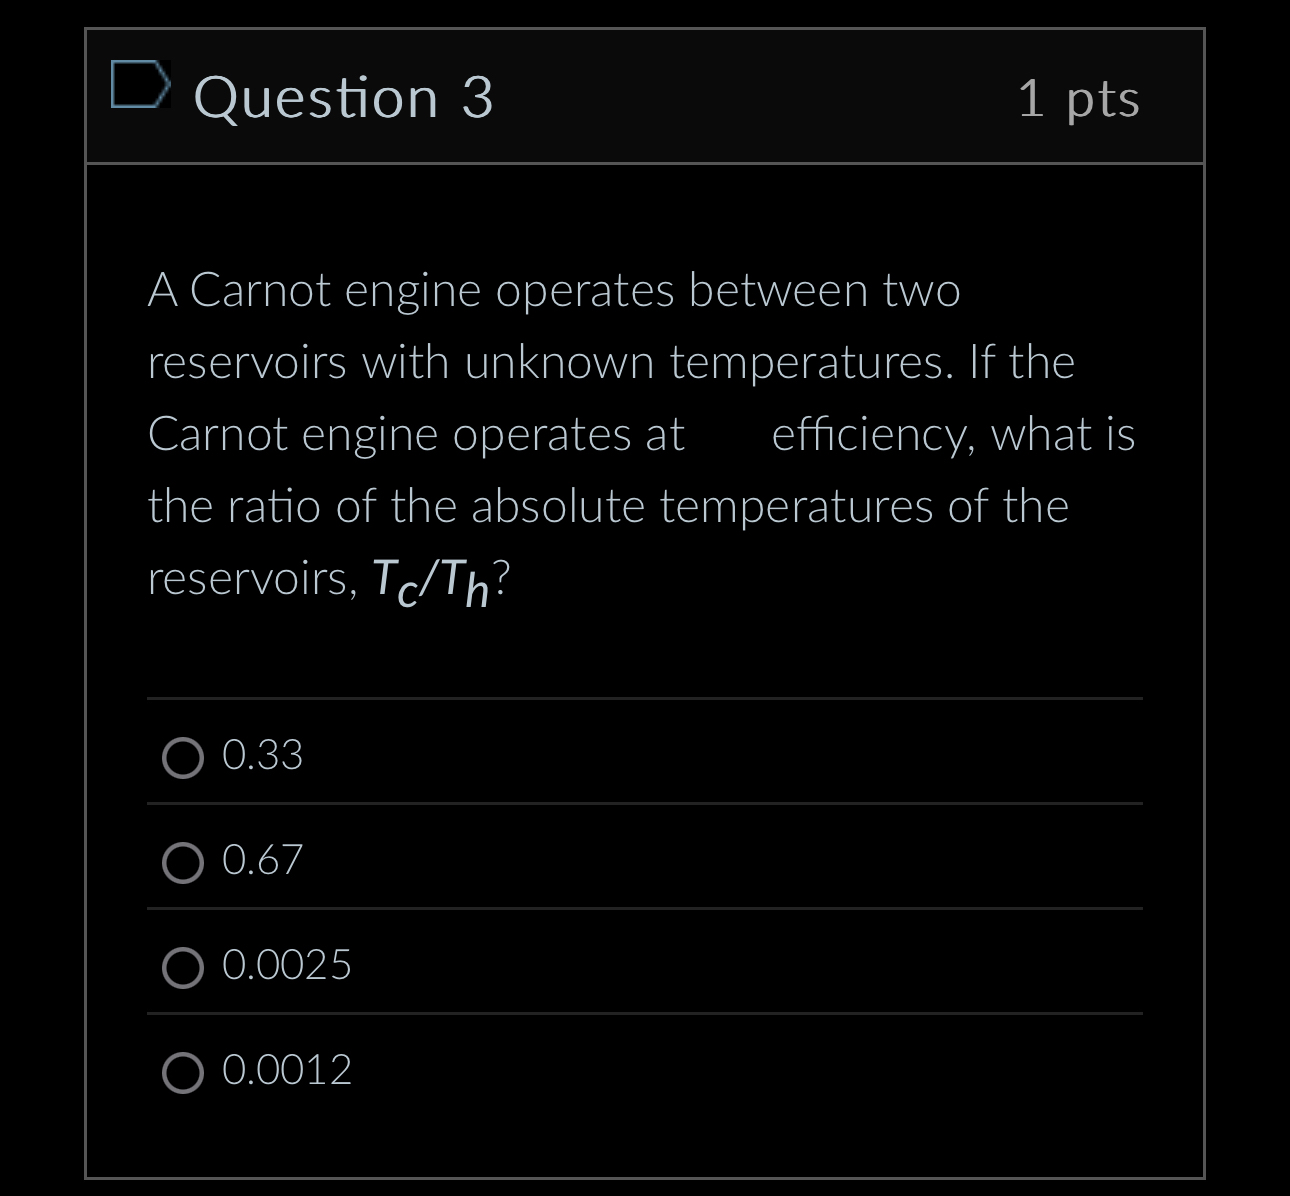This screenshot has height=1196, width=1290.
Task: Click the circle next to the last answer
Action: 183,1072
